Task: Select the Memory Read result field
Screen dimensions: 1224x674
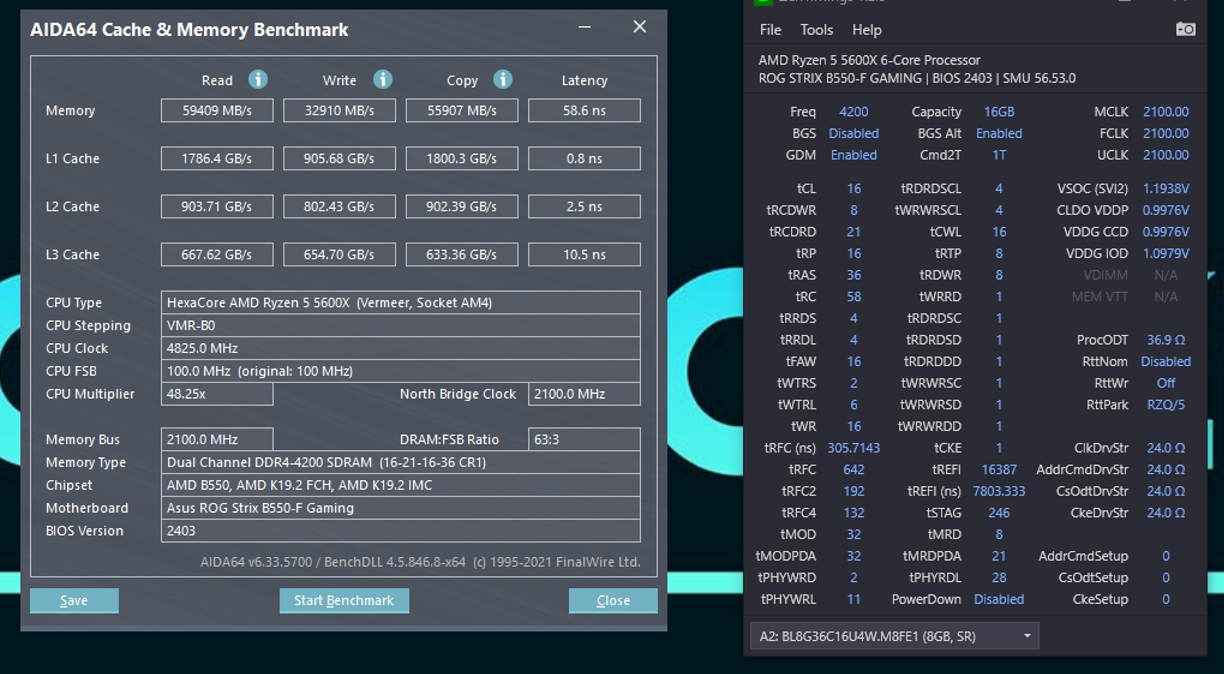Action: pos(217,111)
